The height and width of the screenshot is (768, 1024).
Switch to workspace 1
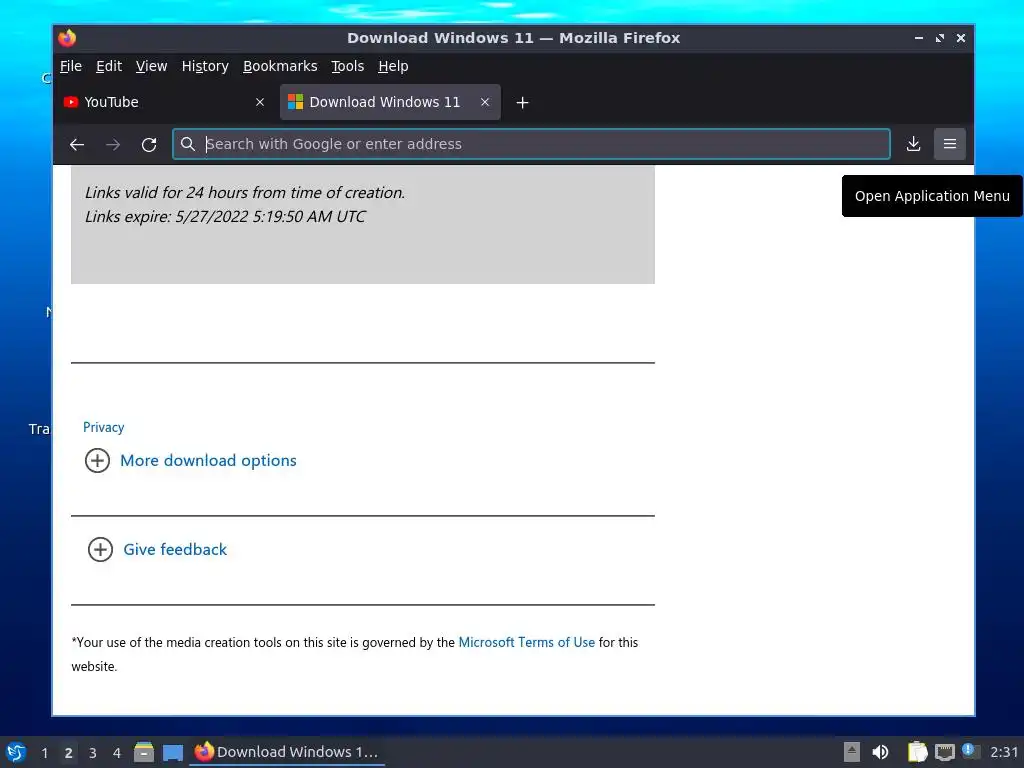pyautogui.click(x=44, y=752)
